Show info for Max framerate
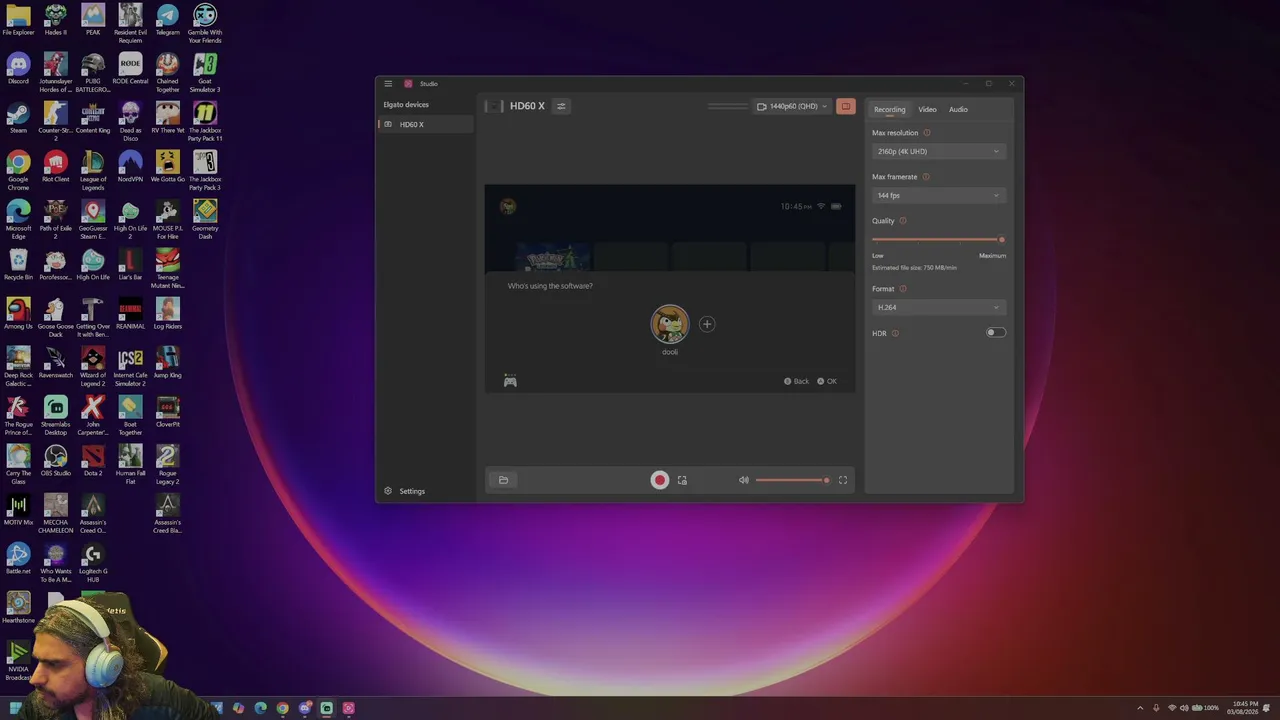Image resolution: width=1280 pixels, height=720 pixels. point(925,177)
